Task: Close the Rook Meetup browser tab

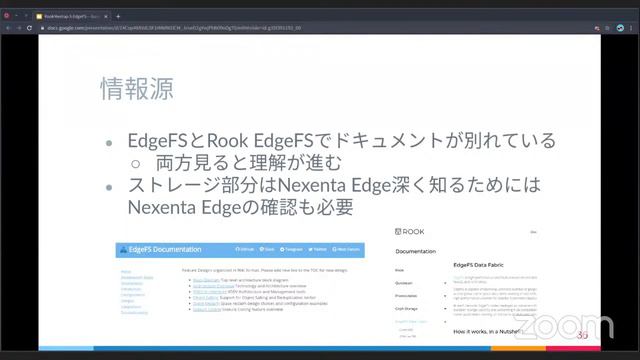Action: pyautogui.click(x=106, y=16)
